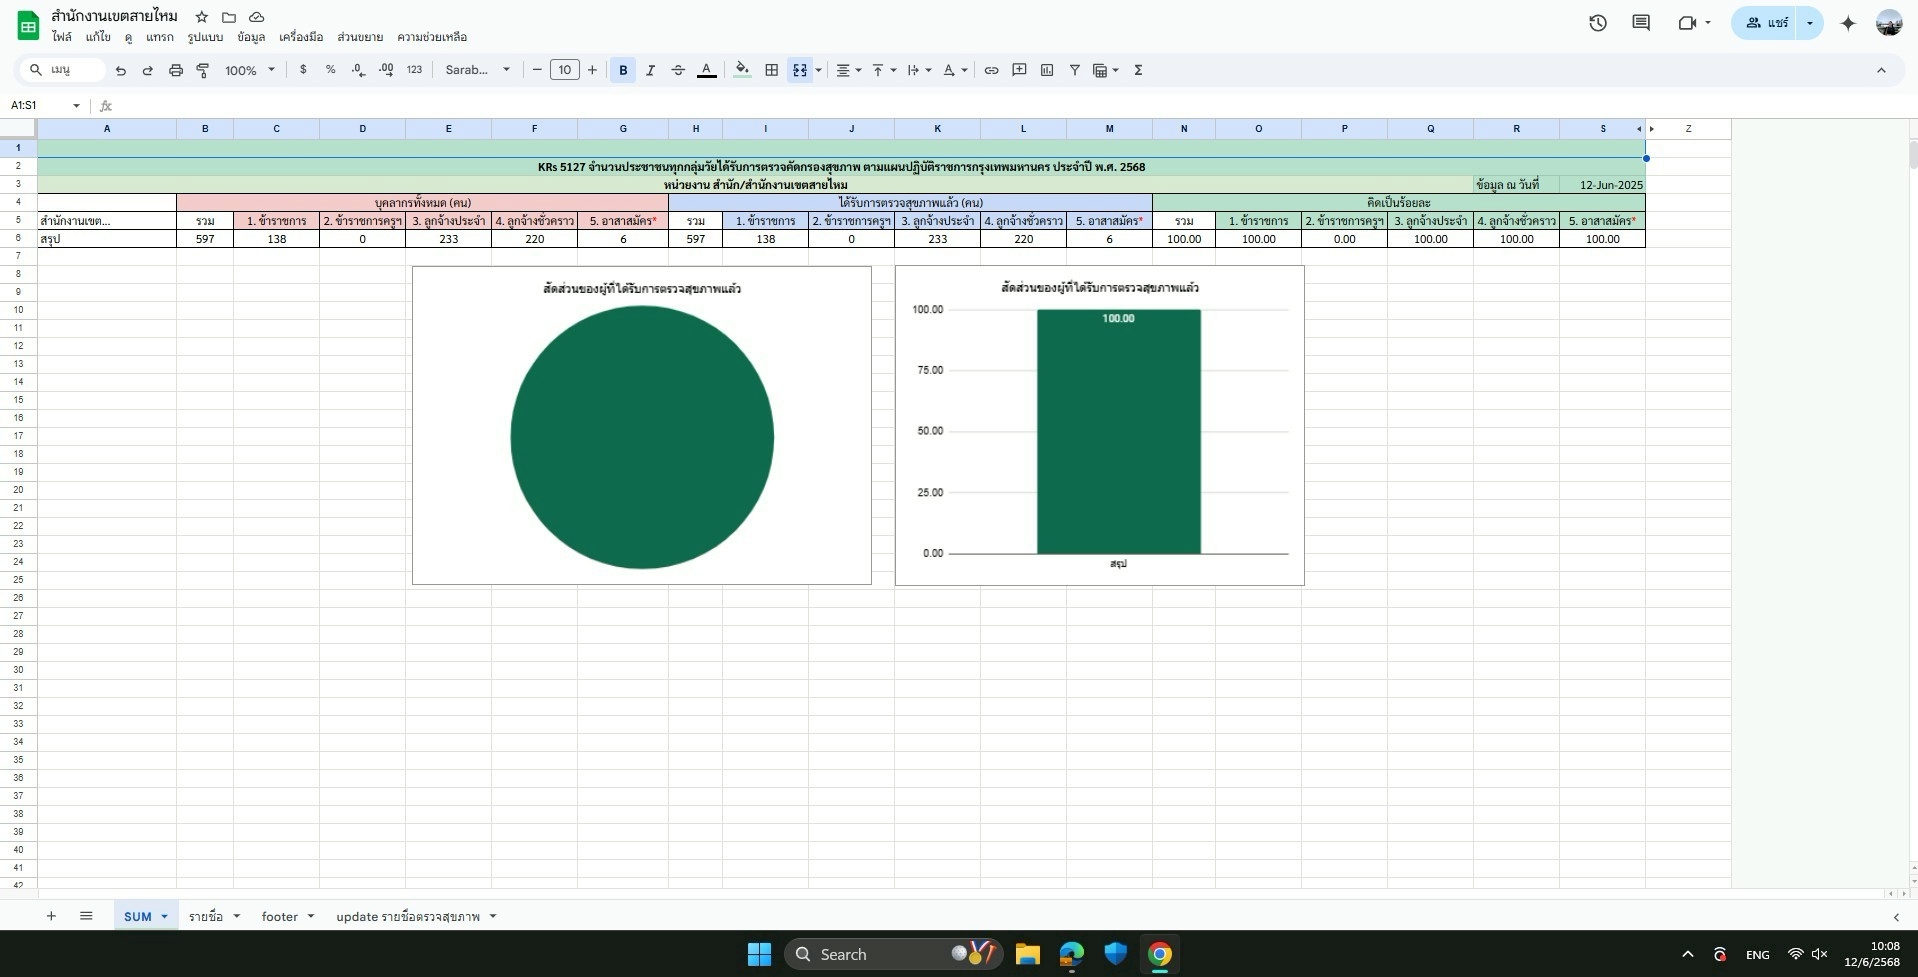Click the font size field showing 10

(x=565, y=70)
